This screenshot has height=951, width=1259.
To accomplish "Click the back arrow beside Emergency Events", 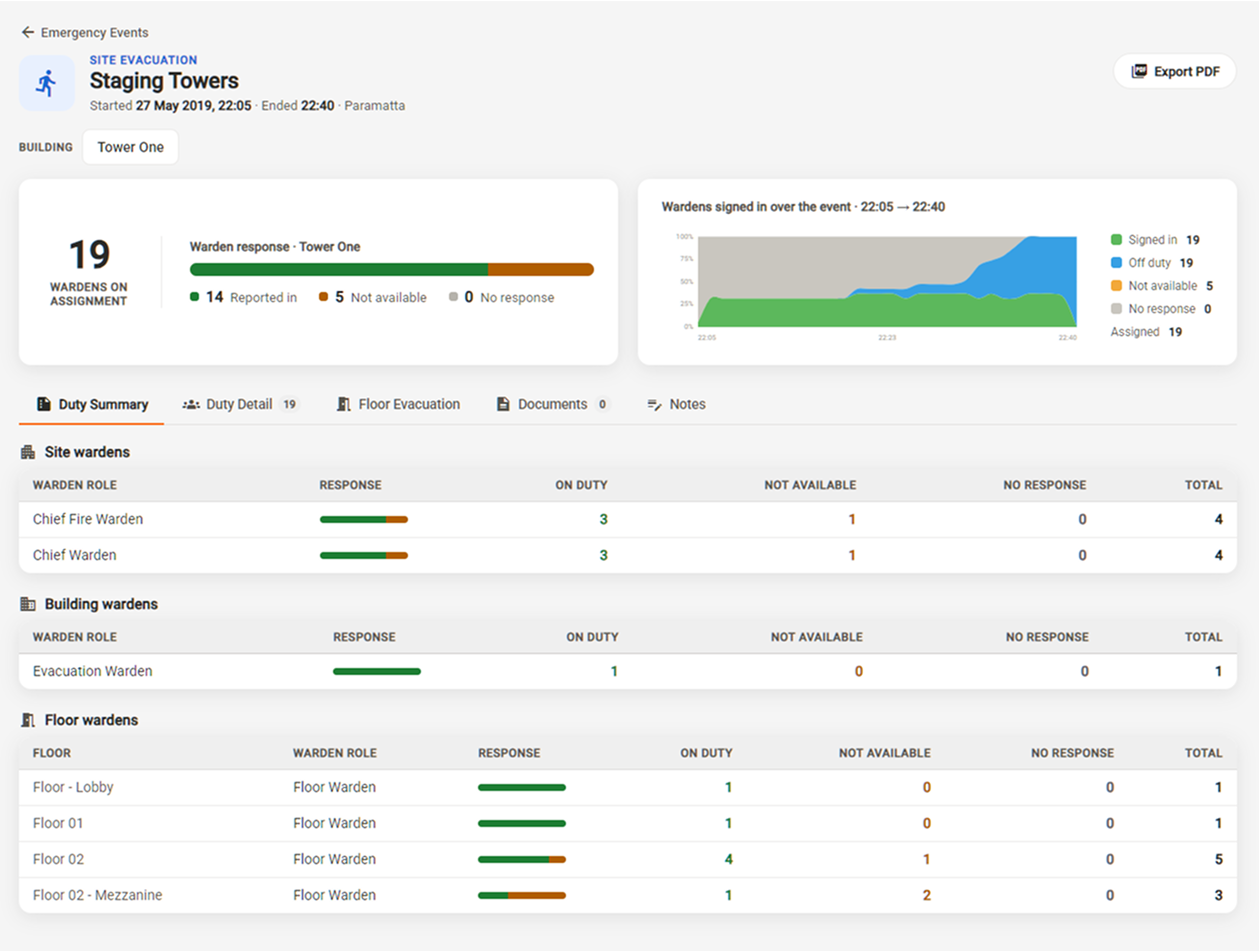I will click(28, 33).
